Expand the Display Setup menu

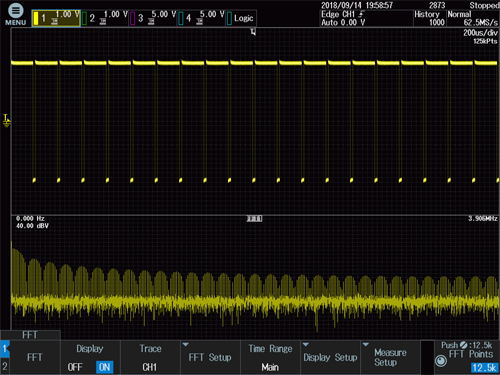(x=330, y=357)
